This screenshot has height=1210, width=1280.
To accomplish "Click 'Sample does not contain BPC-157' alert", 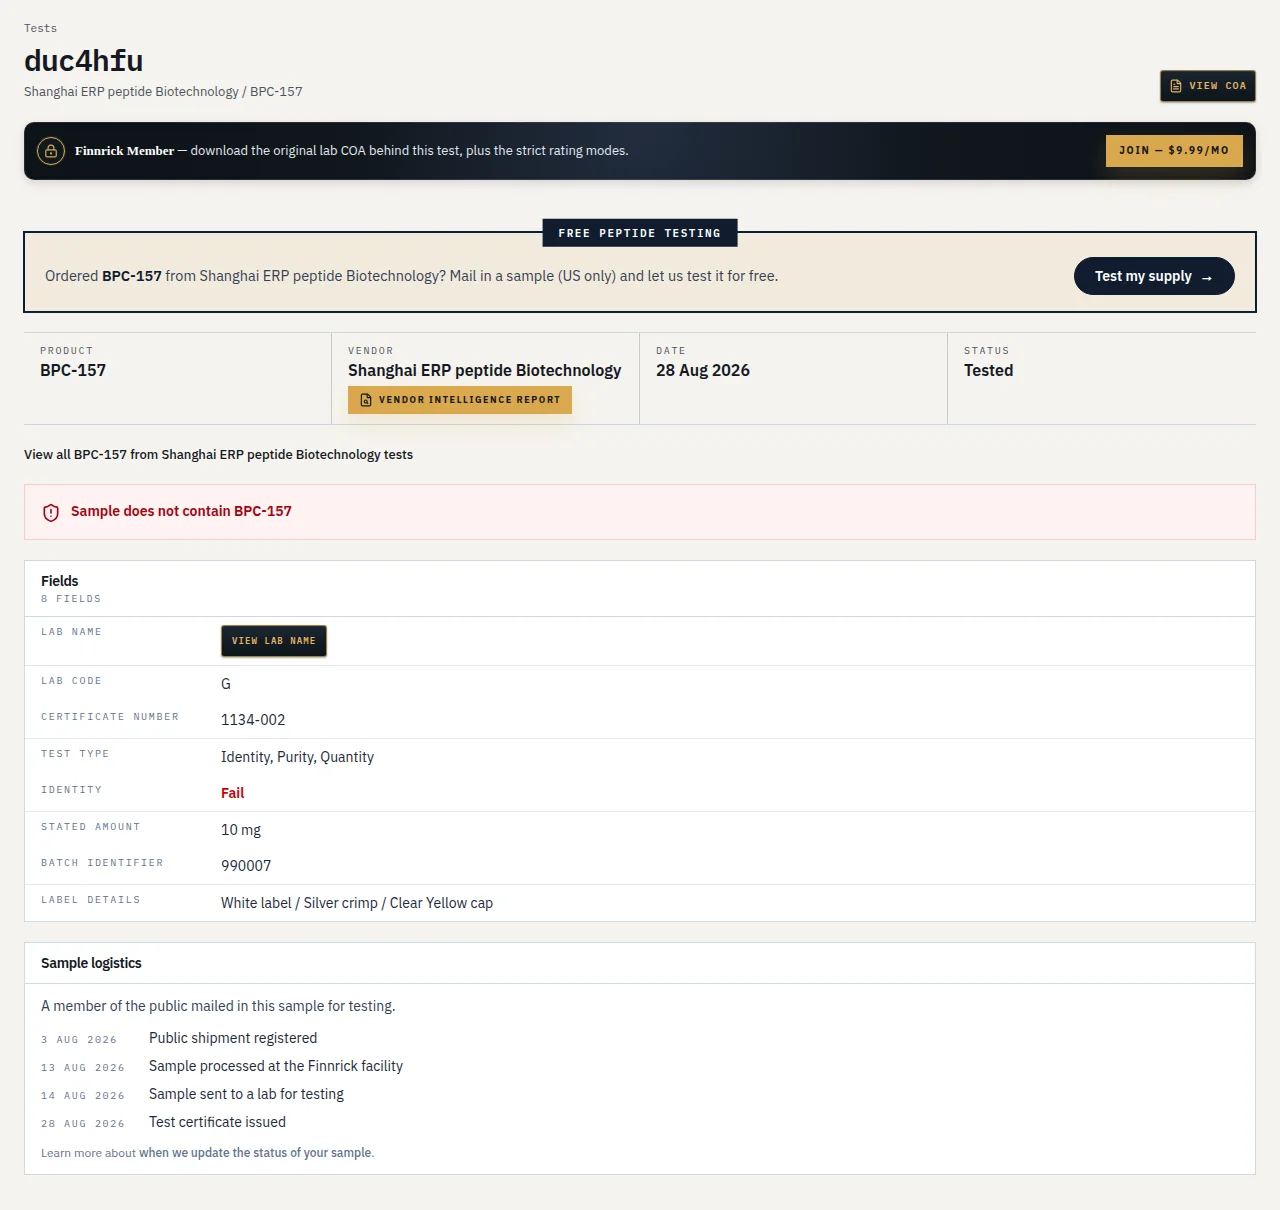I will (x=640, y=512).
